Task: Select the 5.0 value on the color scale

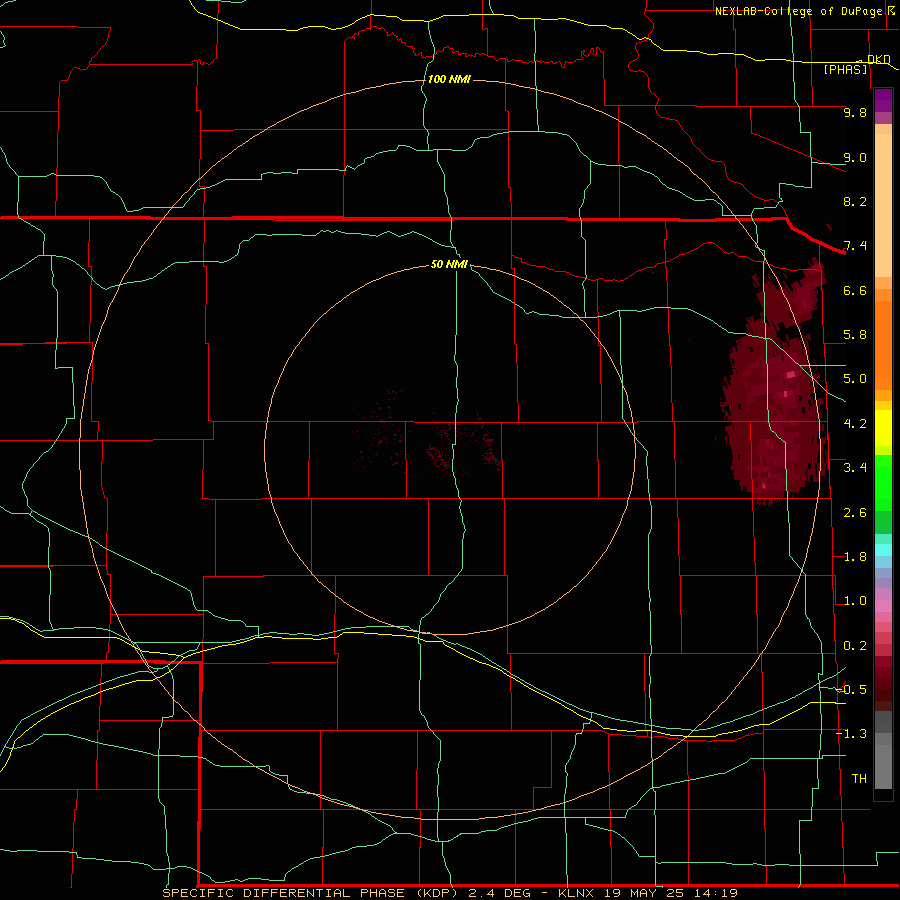Action: pos(855,379)
